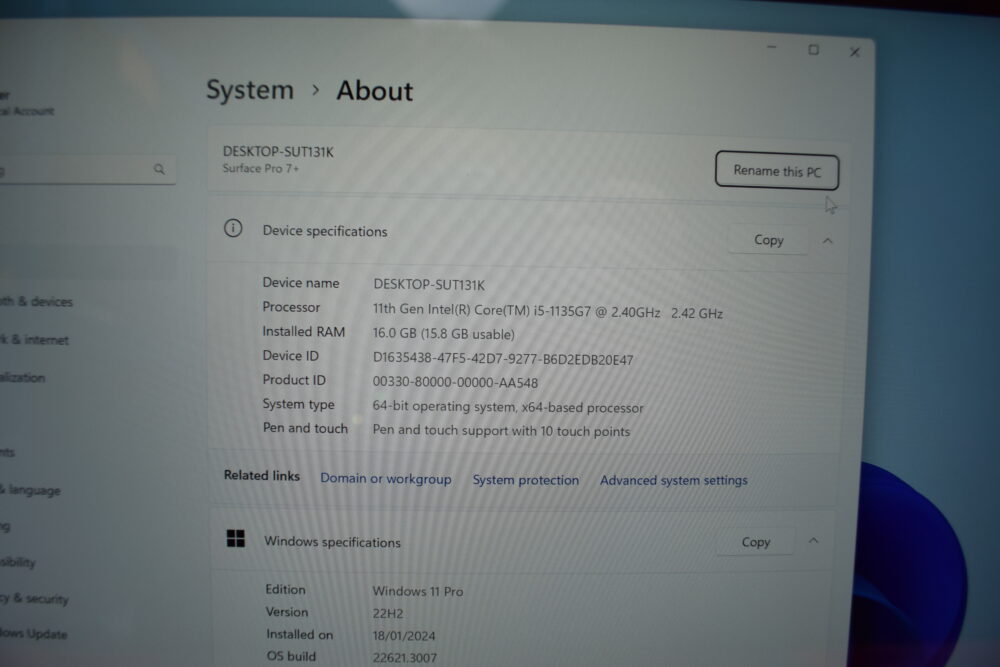The width and height of the screenshot is (1000, 667).
Task: Open Personalization in the sidebar
Action: click(x=23, y=377)
